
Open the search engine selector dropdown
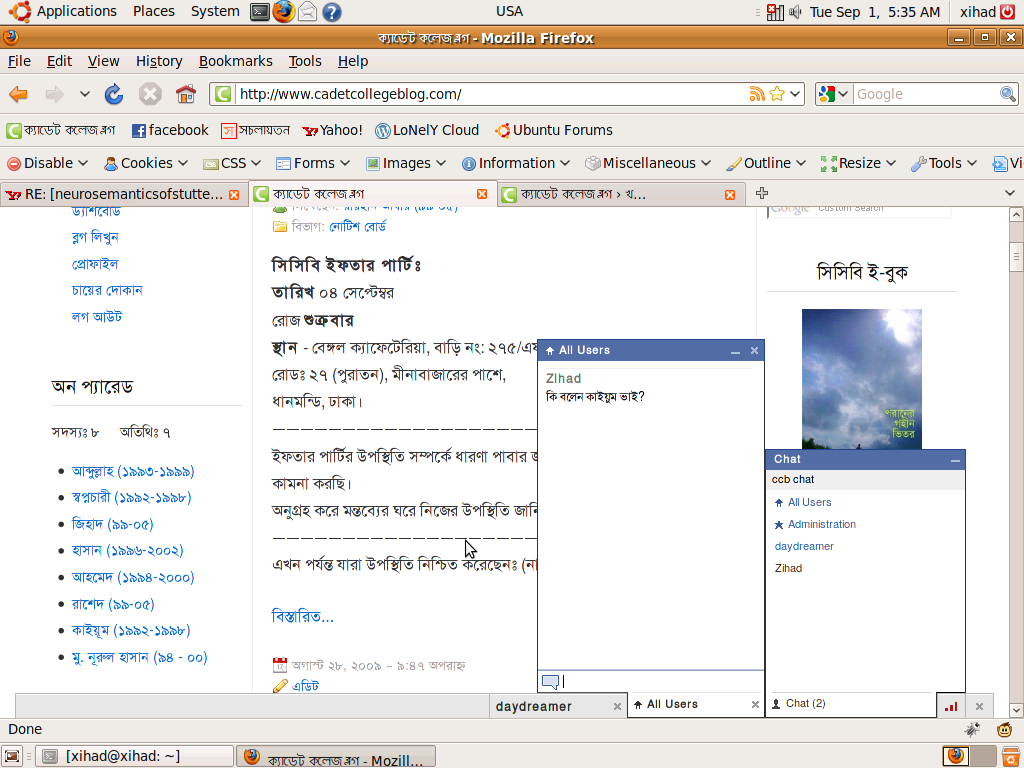click(834, 94)
